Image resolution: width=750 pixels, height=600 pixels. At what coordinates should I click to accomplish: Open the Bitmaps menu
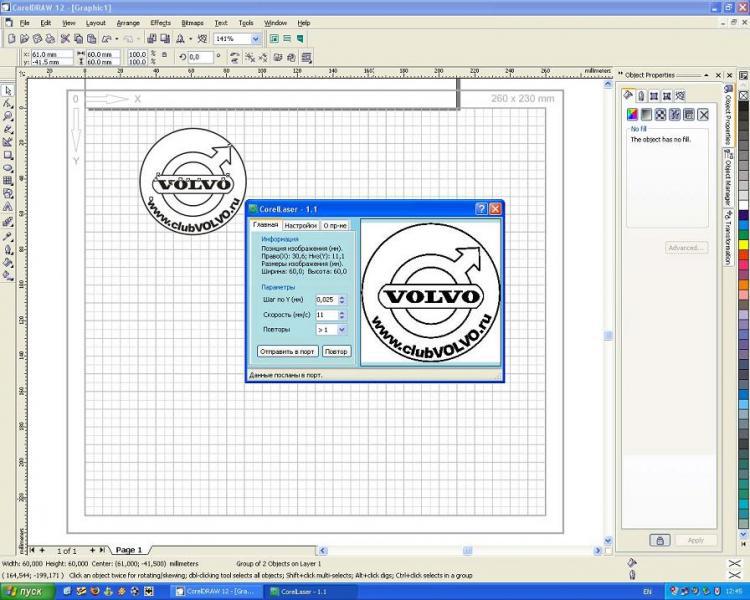click(x=192, y=22)
